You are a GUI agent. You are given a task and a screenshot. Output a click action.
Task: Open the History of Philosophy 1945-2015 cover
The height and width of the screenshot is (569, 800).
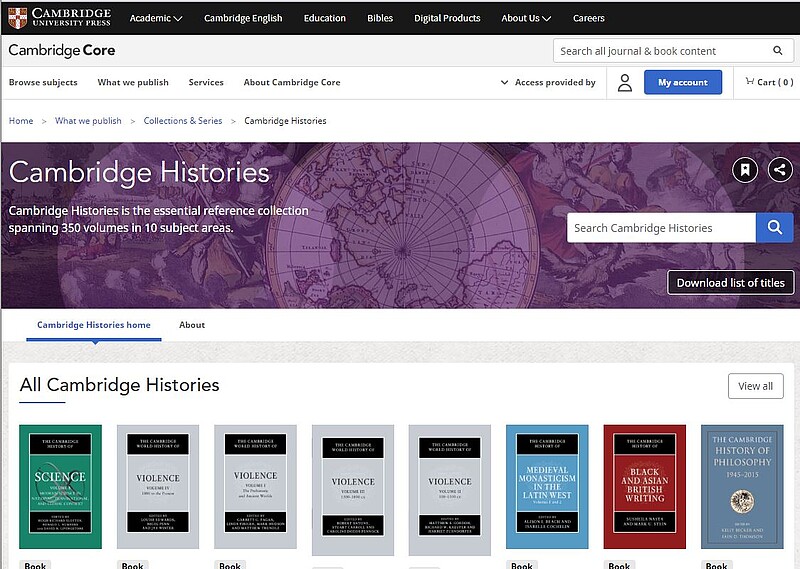click(742, 487)
